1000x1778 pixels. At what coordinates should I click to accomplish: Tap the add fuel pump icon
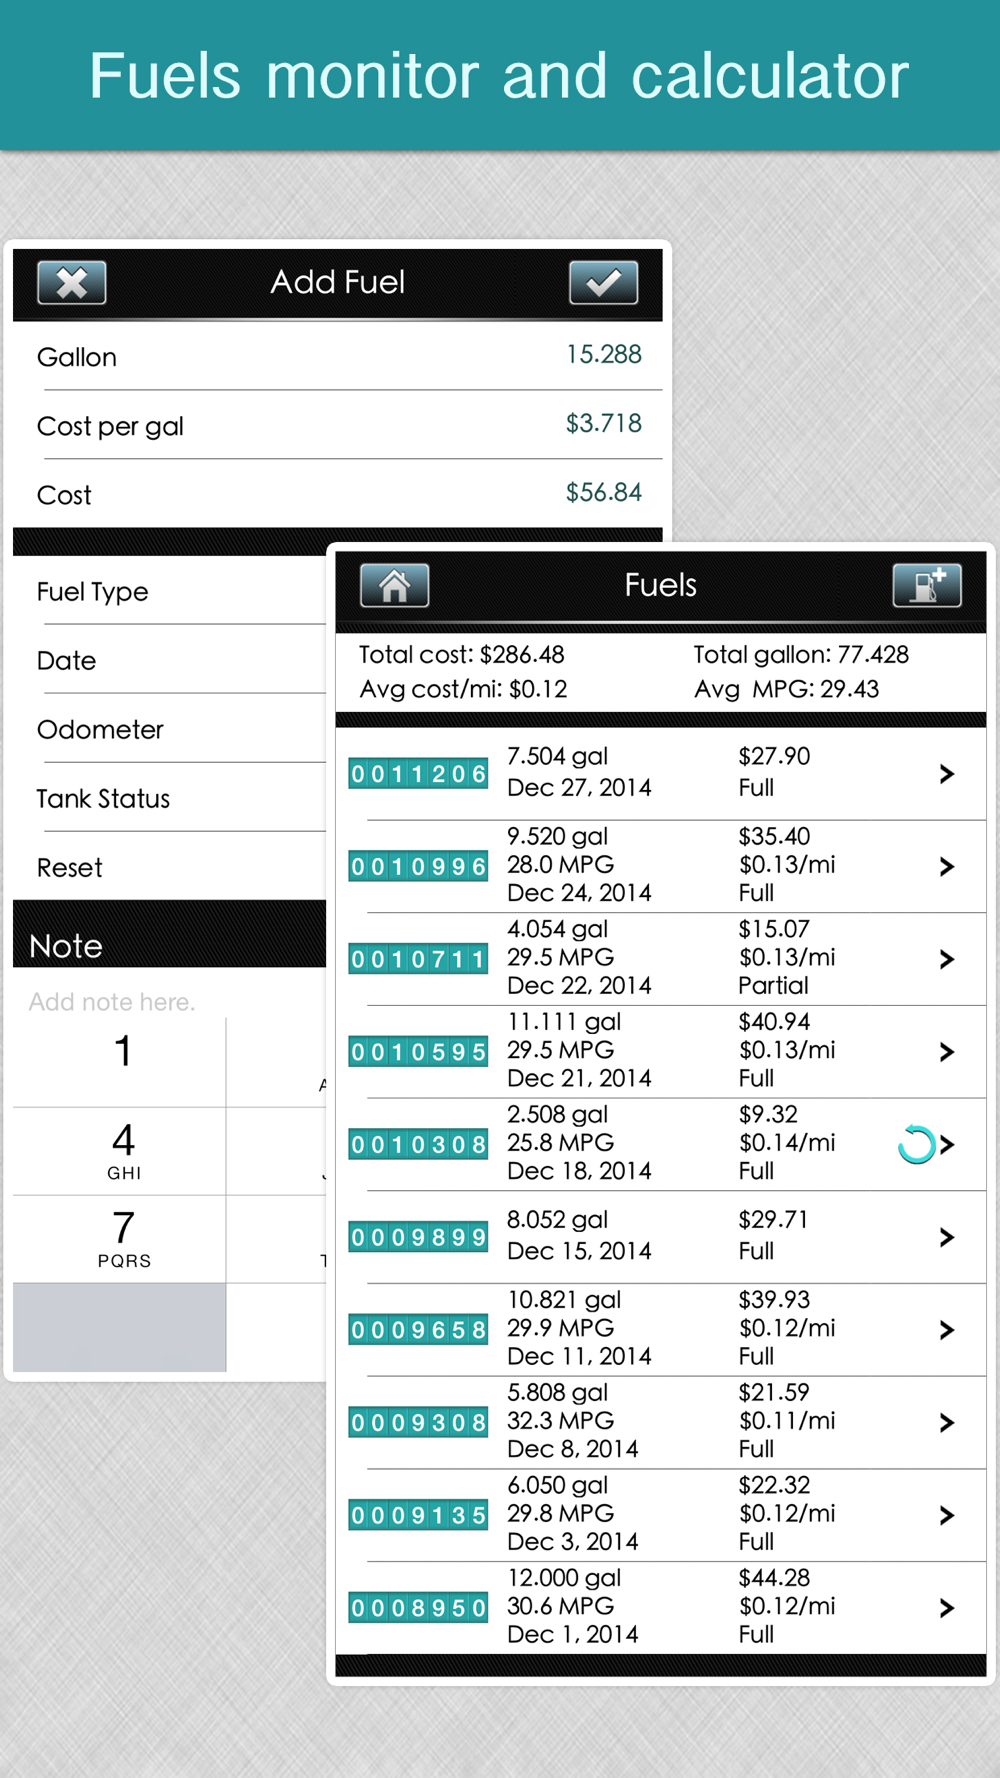click(x=927, y=585)
